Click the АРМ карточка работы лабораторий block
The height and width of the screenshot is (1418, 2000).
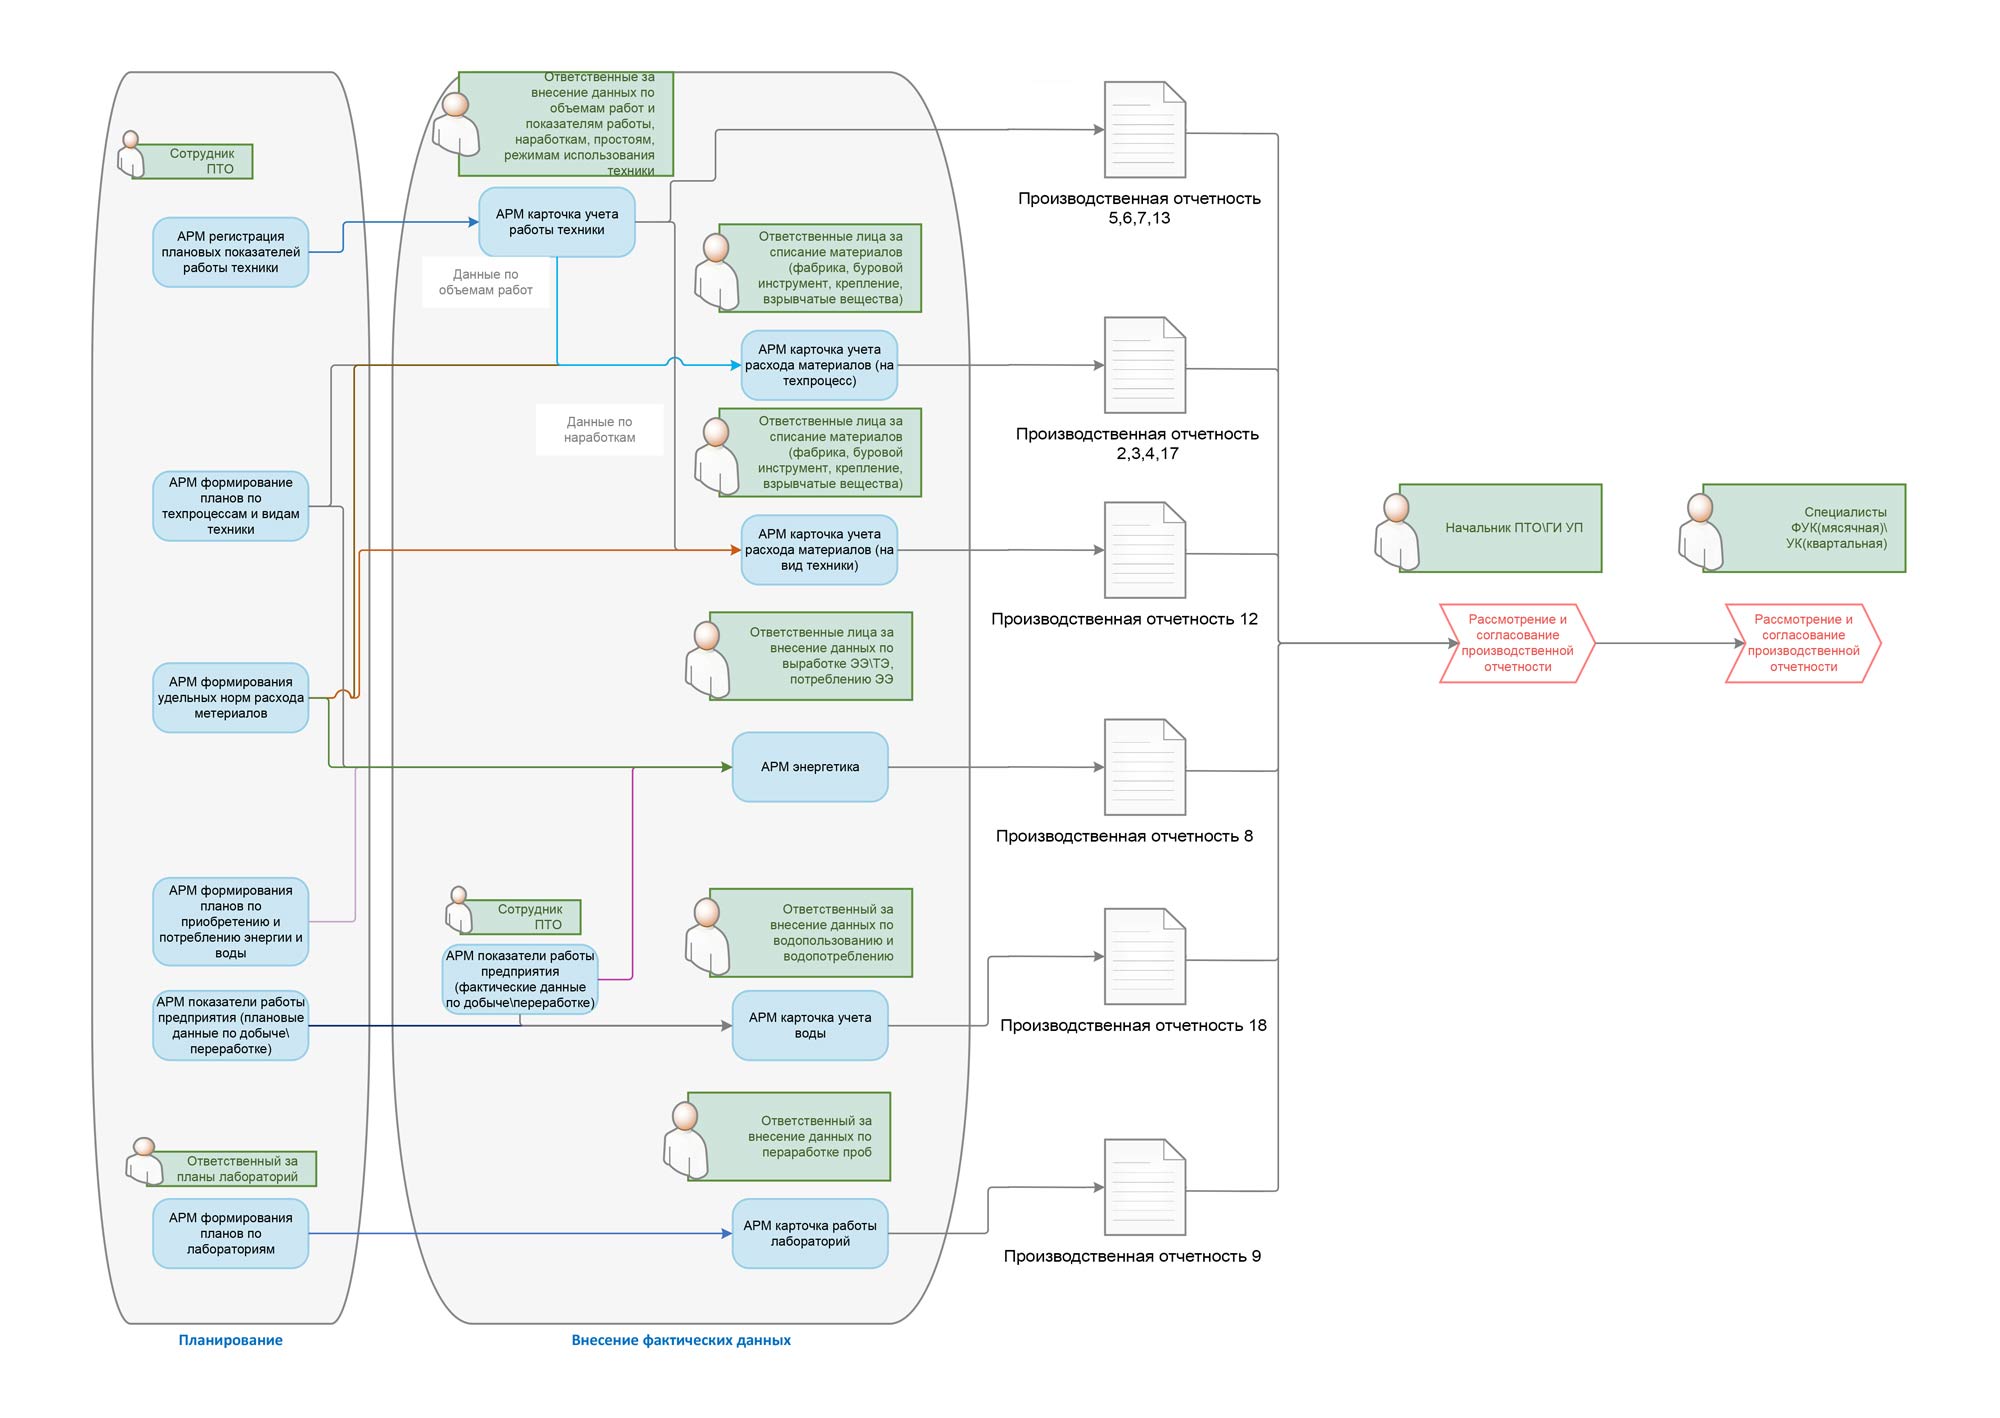[x=809, y=1233]
